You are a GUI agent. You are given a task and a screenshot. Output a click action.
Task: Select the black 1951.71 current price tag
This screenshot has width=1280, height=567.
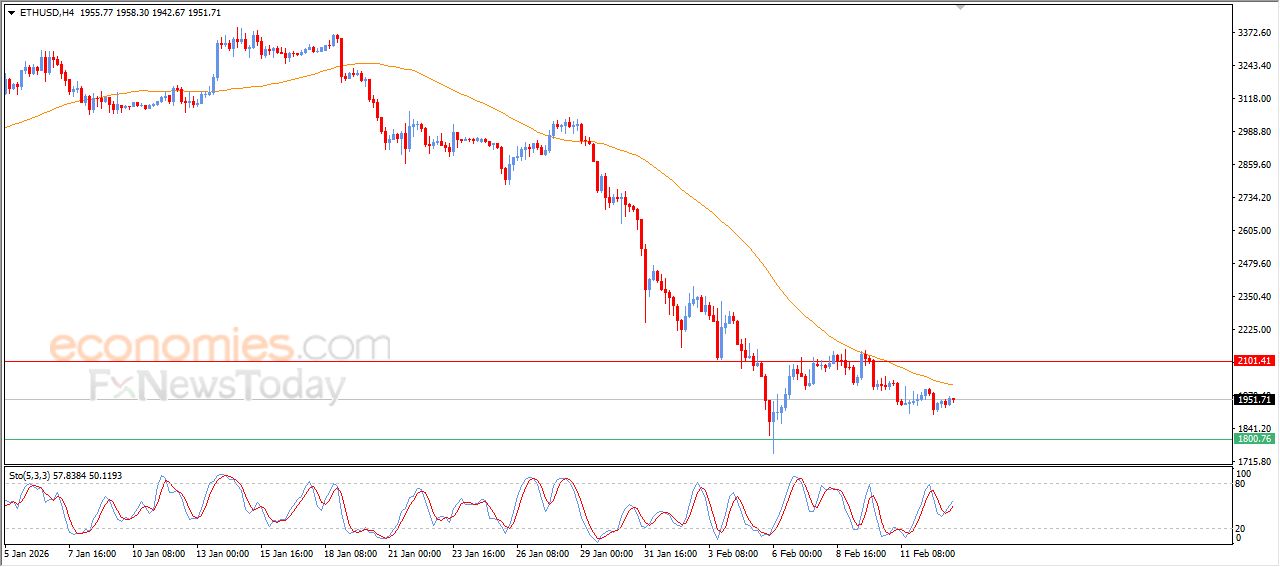[1254, 400]
